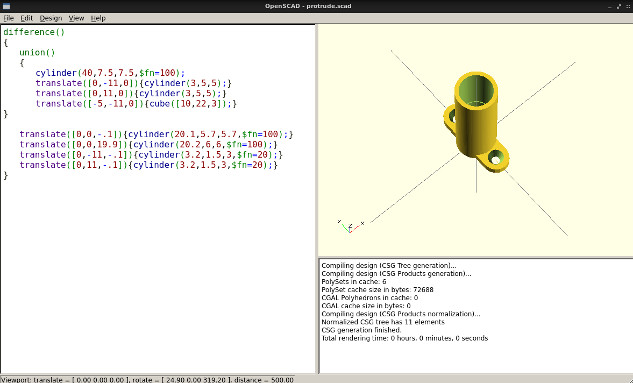Image resolution: width=633 pixels, height=383 pixels.
Task: Click the translate([0,11,0]){cylinder(3,5,5);} line
Action: click(x=131, y=93)
